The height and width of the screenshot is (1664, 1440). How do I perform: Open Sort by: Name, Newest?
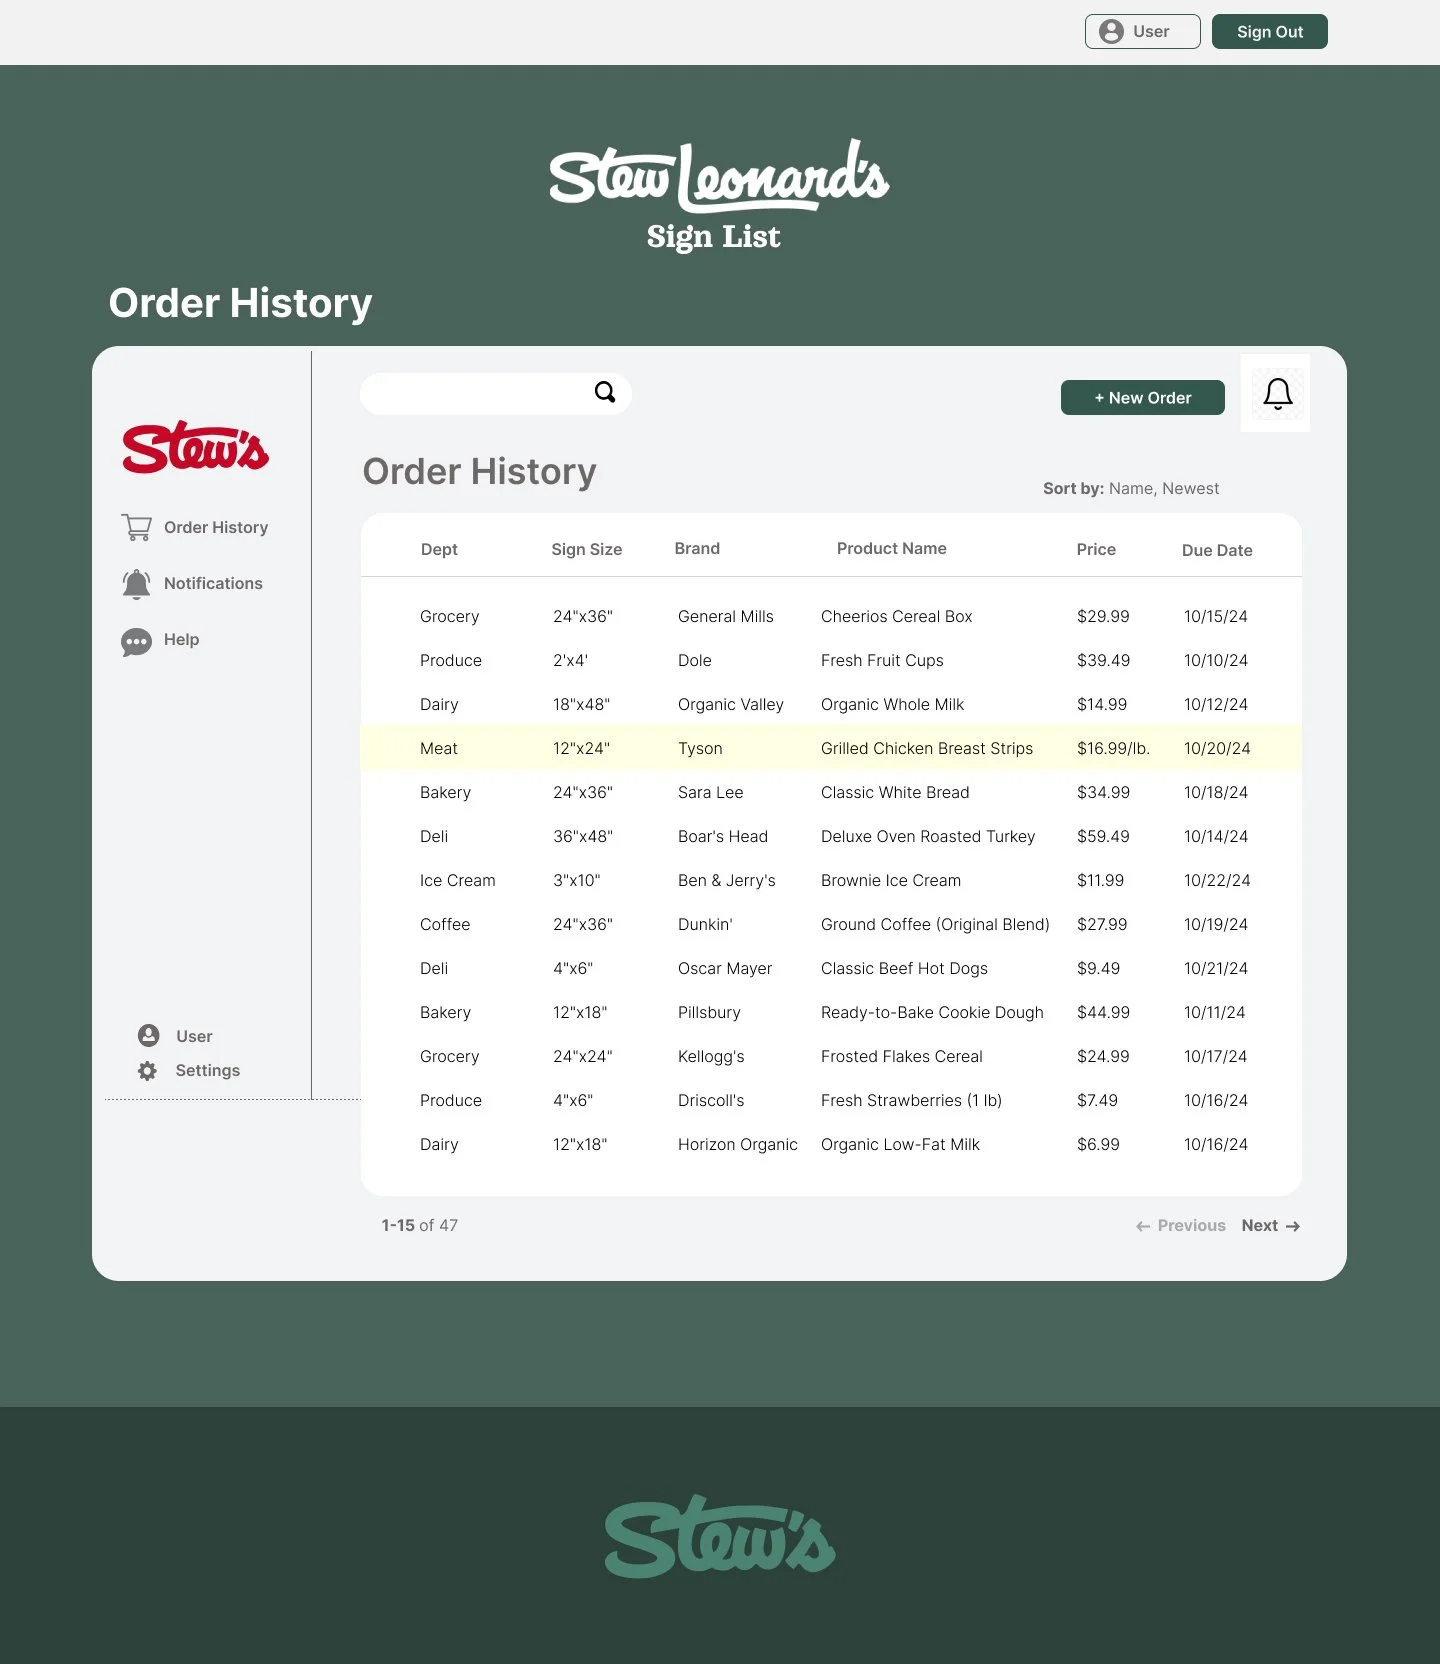point(1131,489)
